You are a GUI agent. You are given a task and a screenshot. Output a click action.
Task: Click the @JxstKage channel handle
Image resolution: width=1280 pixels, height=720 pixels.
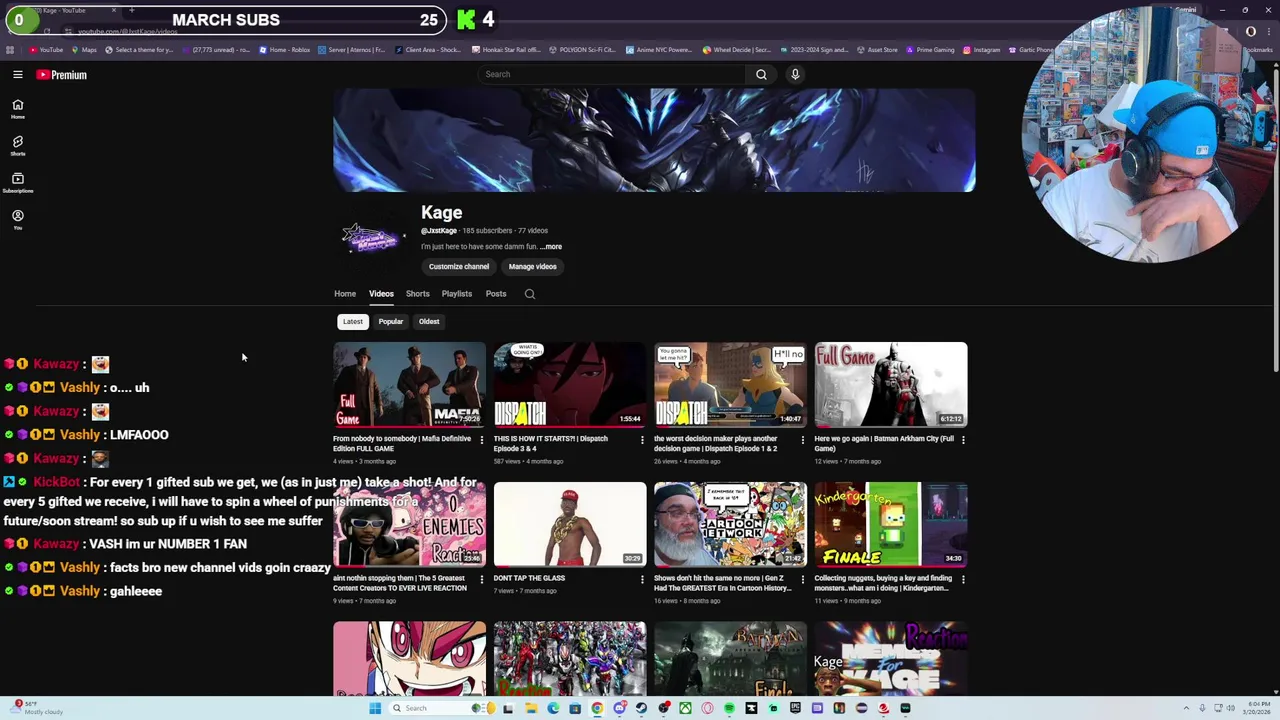point(439,231)
